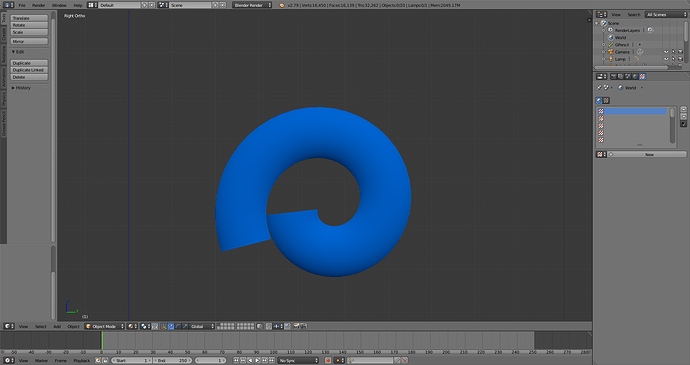690x365 pixels.
Task: Click the Blender logo in the info header
Action: (x=282, y=5)
